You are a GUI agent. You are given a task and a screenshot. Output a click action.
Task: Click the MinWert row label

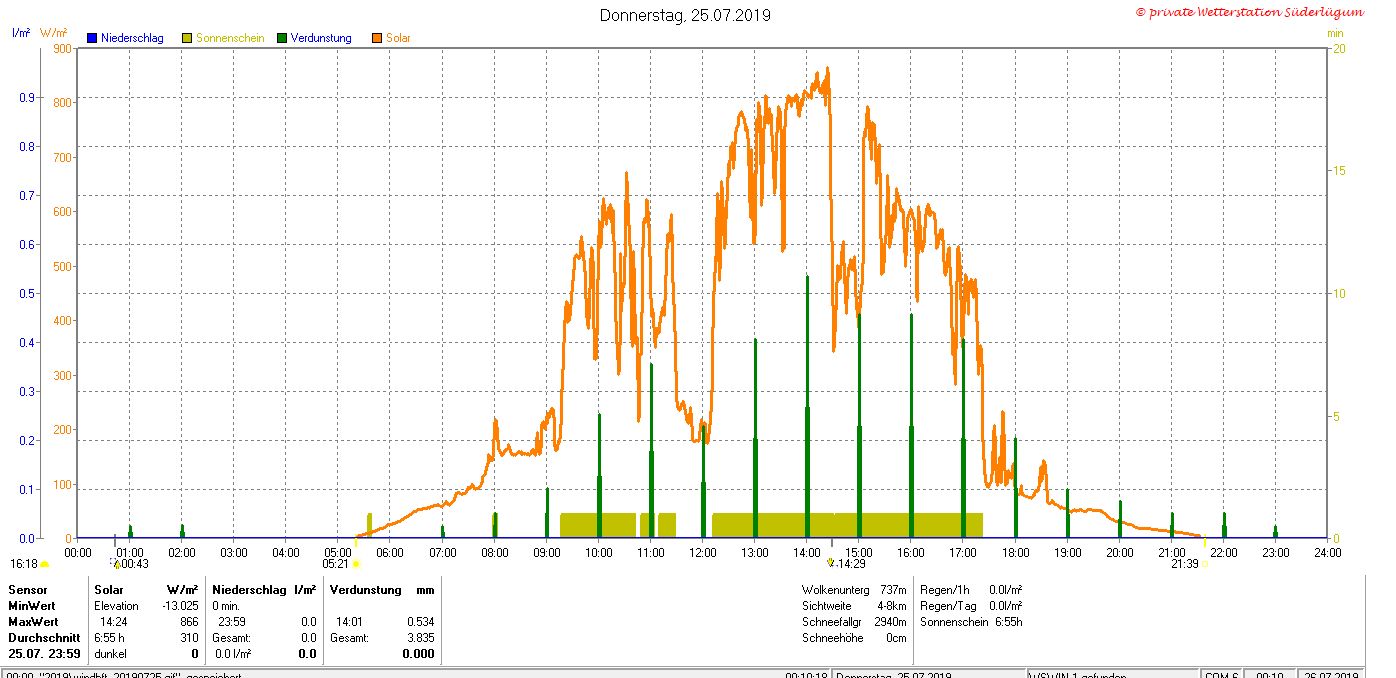[x=32, y=606]
